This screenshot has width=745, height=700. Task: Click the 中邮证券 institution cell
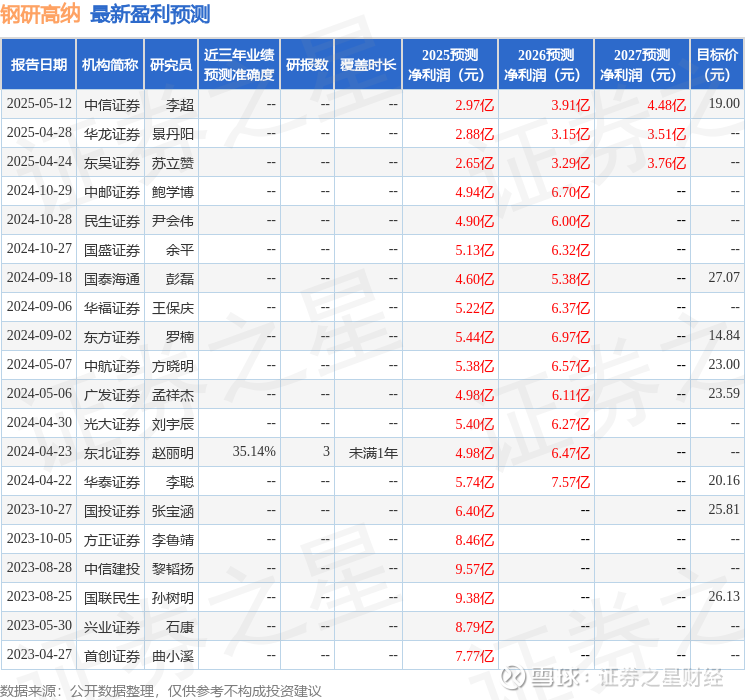[112, 192]
